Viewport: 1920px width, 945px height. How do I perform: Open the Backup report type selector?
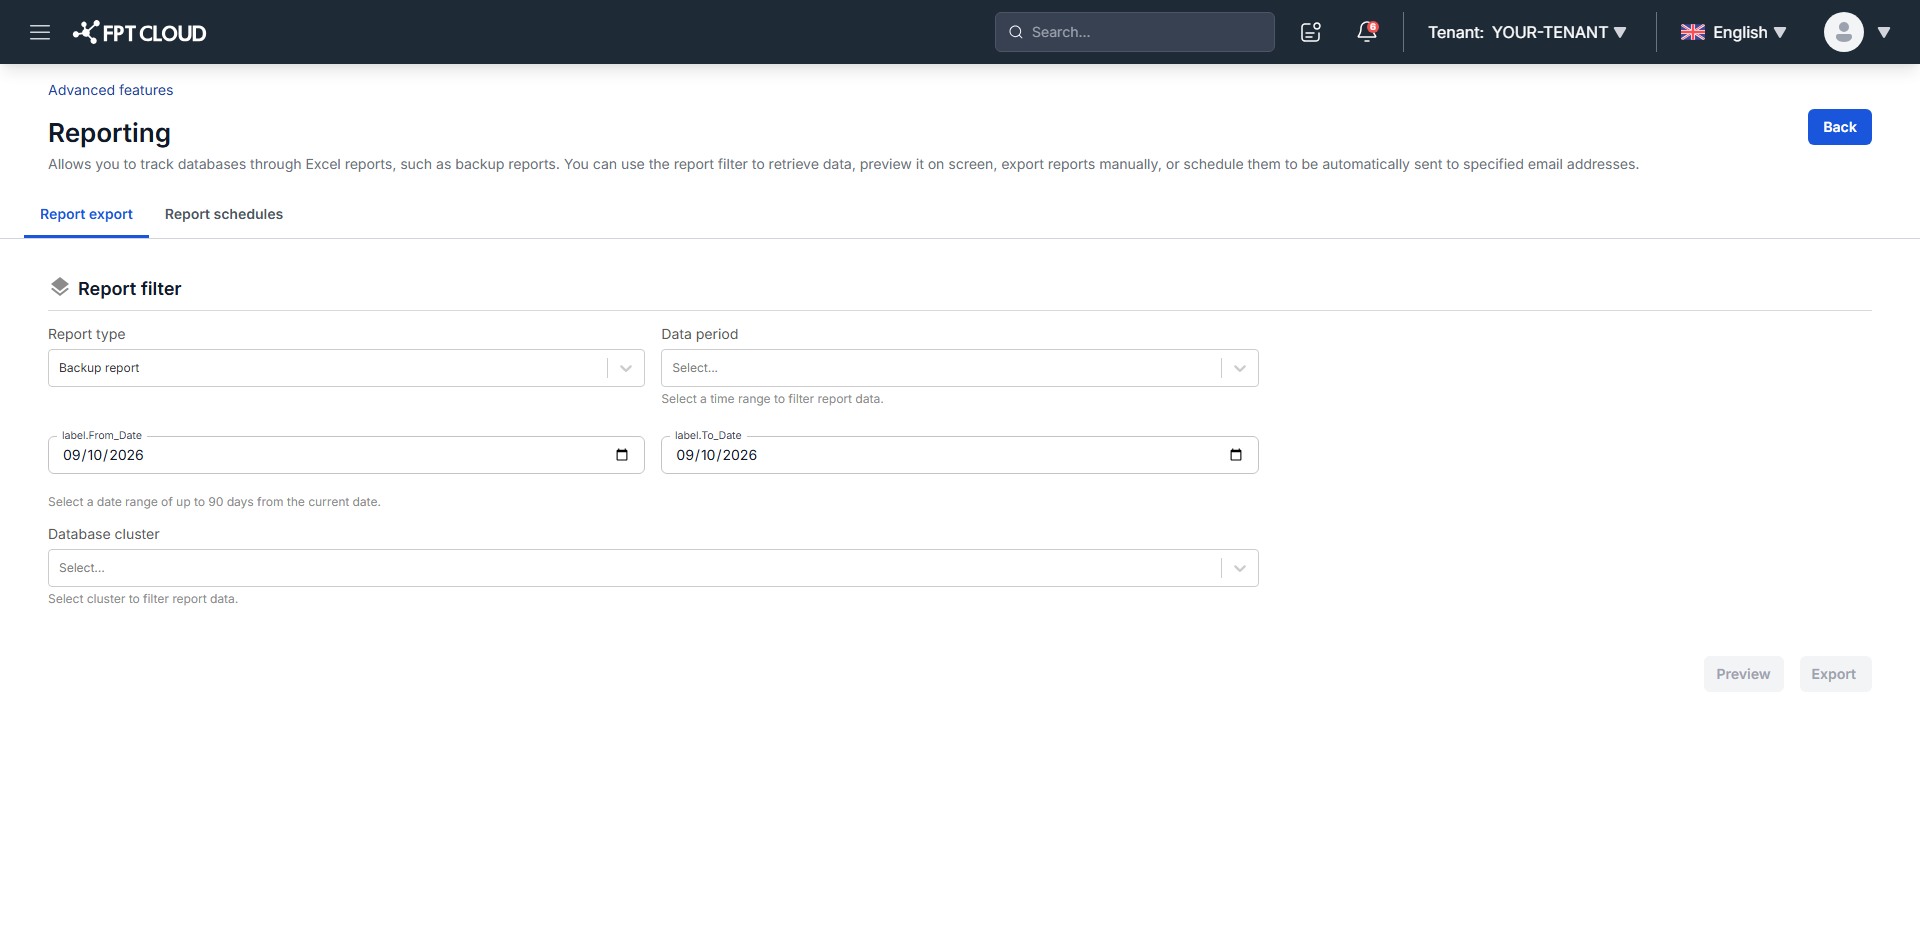pyautogui.click(x=346, y=368)
